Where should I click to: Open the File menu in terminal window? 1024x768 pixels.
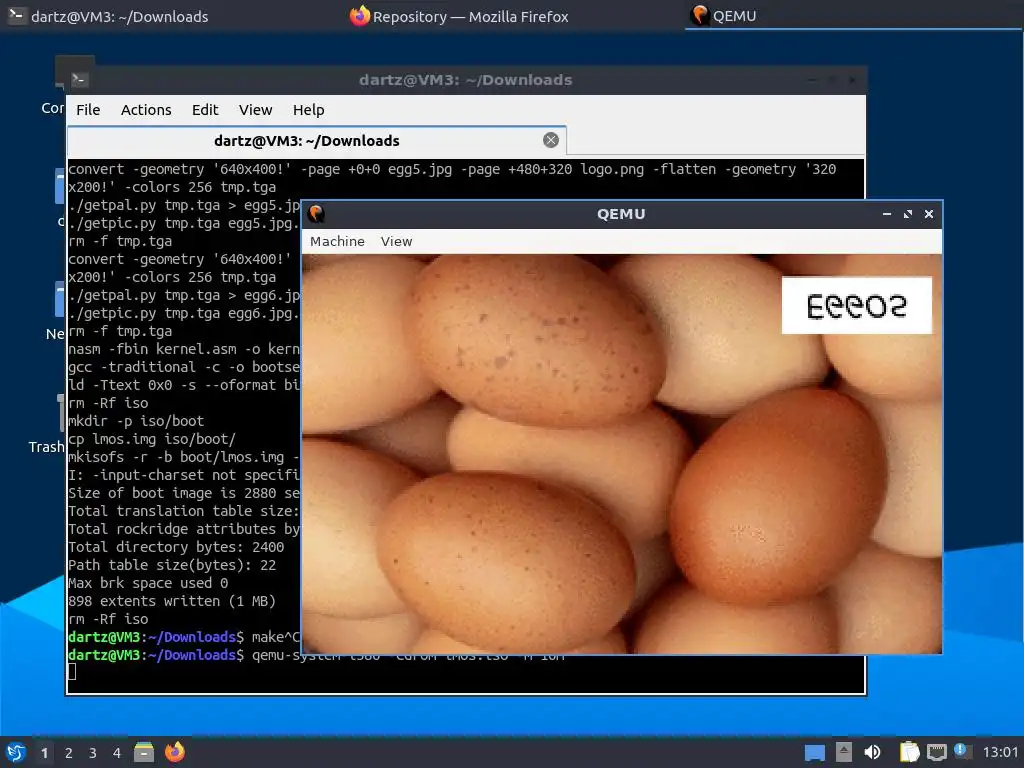pos(88,110)
